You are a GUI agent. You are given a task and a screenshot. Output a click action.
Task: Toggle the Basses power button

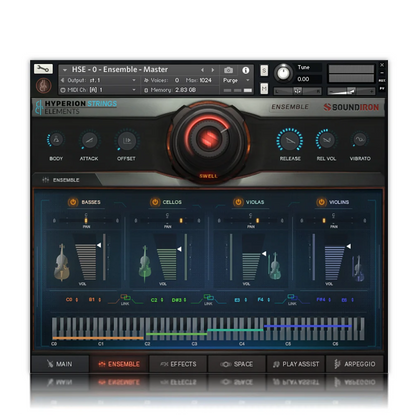[x=73, y=202]
